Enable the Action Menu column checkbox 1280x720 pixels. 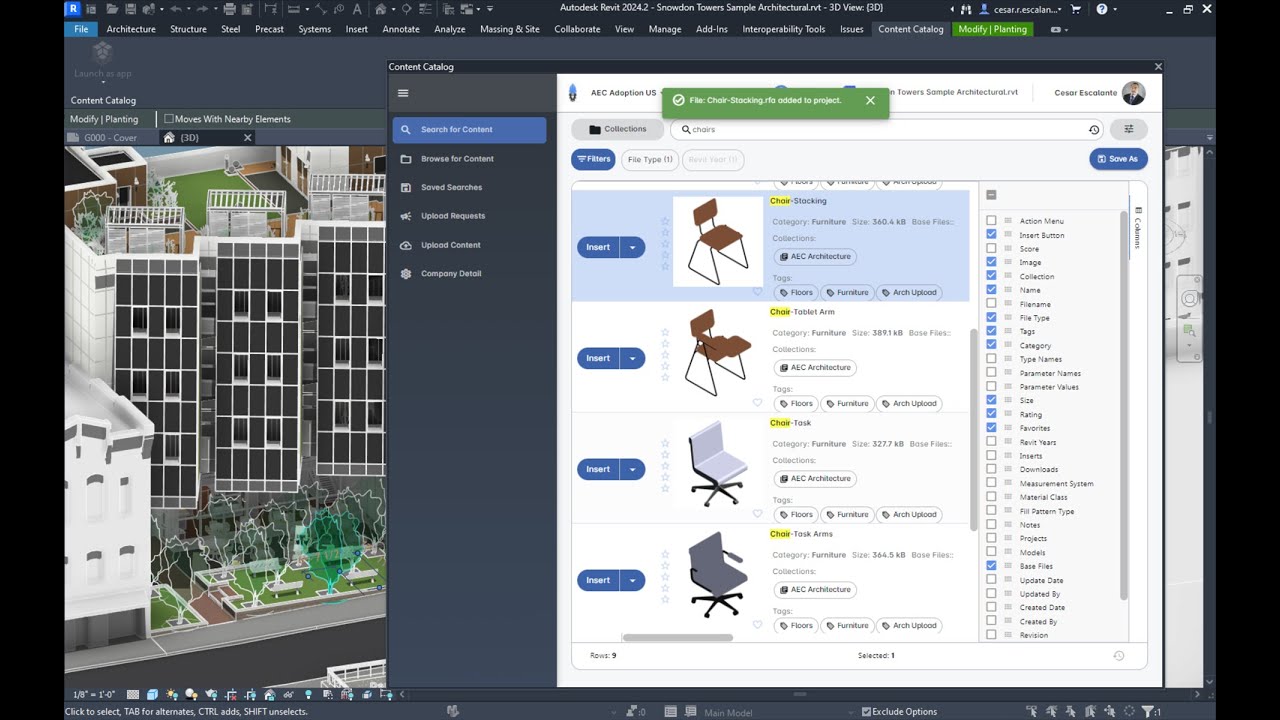991,221
